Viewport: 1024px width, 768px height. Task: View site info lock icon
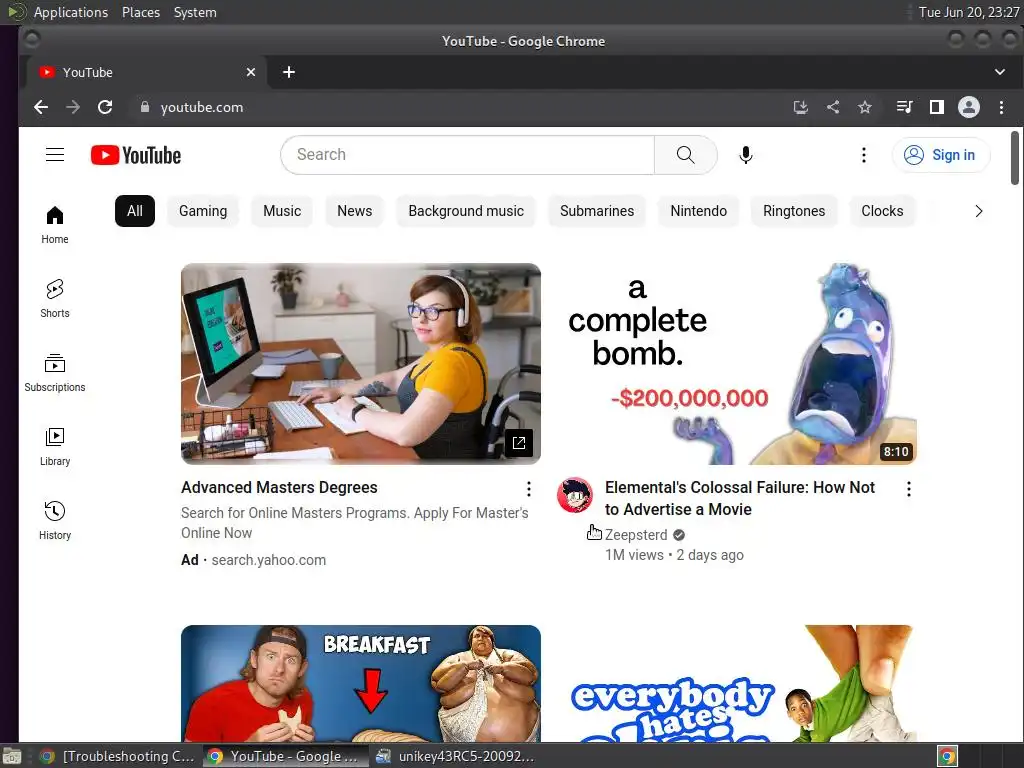click(145, 107)
